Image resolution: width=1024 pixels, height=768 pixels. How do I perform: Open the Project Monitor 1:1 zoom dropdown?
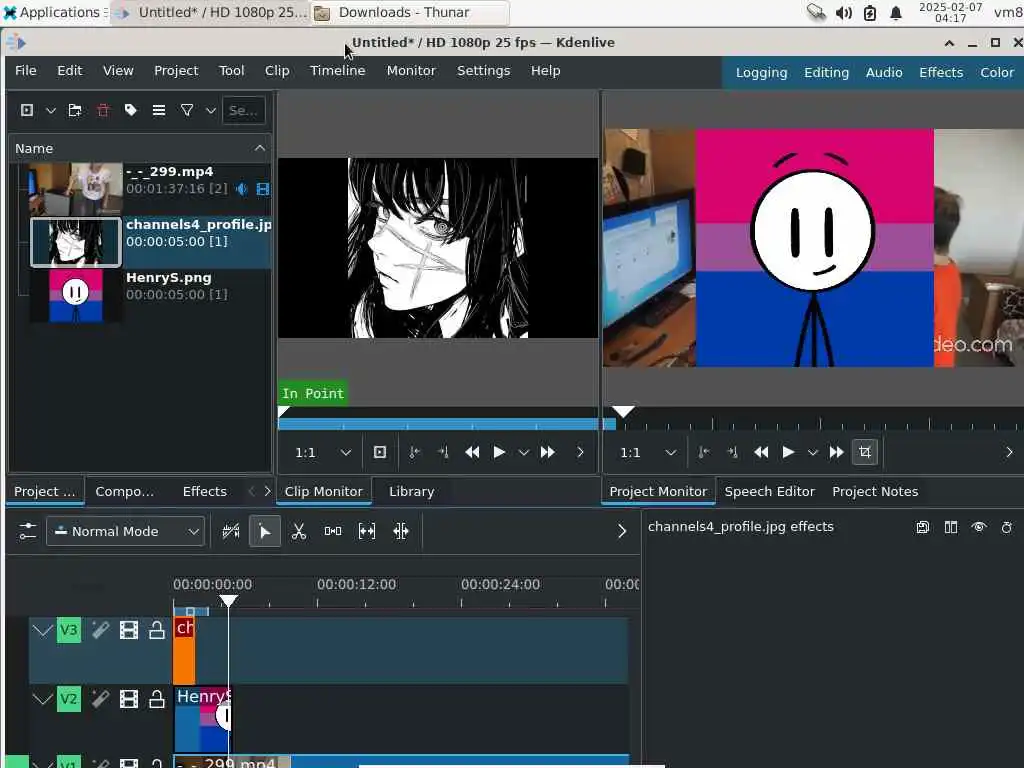647,452
